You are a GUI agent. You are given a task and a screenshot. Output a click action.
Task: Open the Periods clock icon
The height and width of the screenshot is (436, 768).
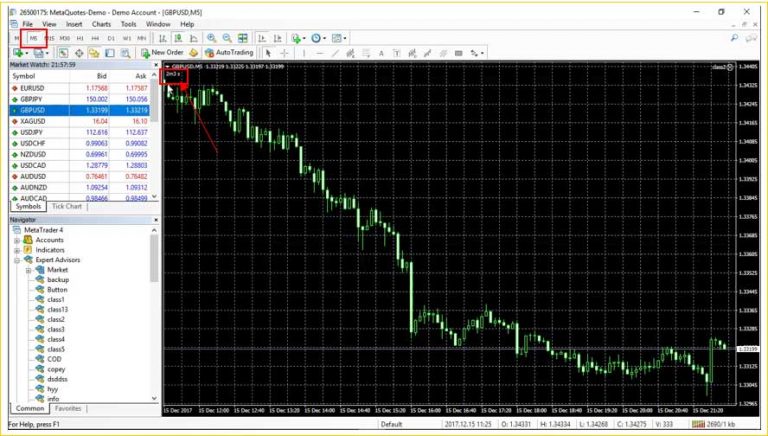316,38
